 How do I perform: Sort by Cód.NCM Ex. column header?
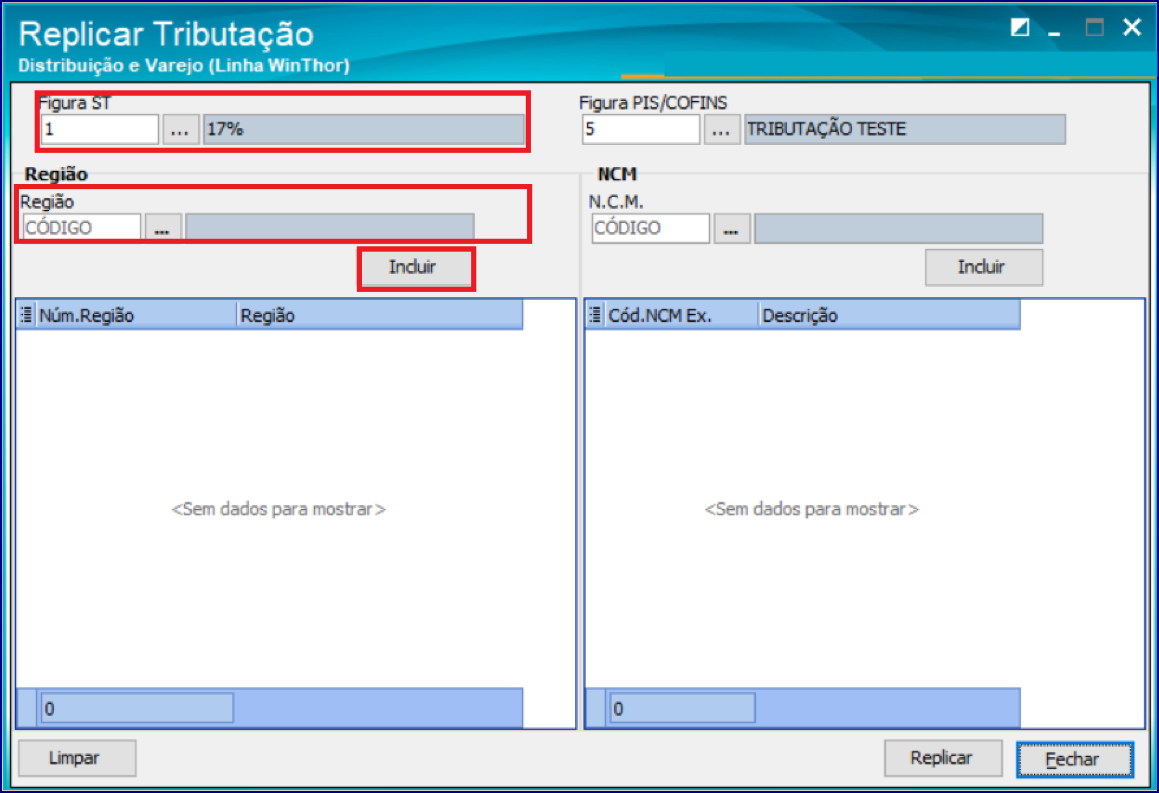[681, 315]
